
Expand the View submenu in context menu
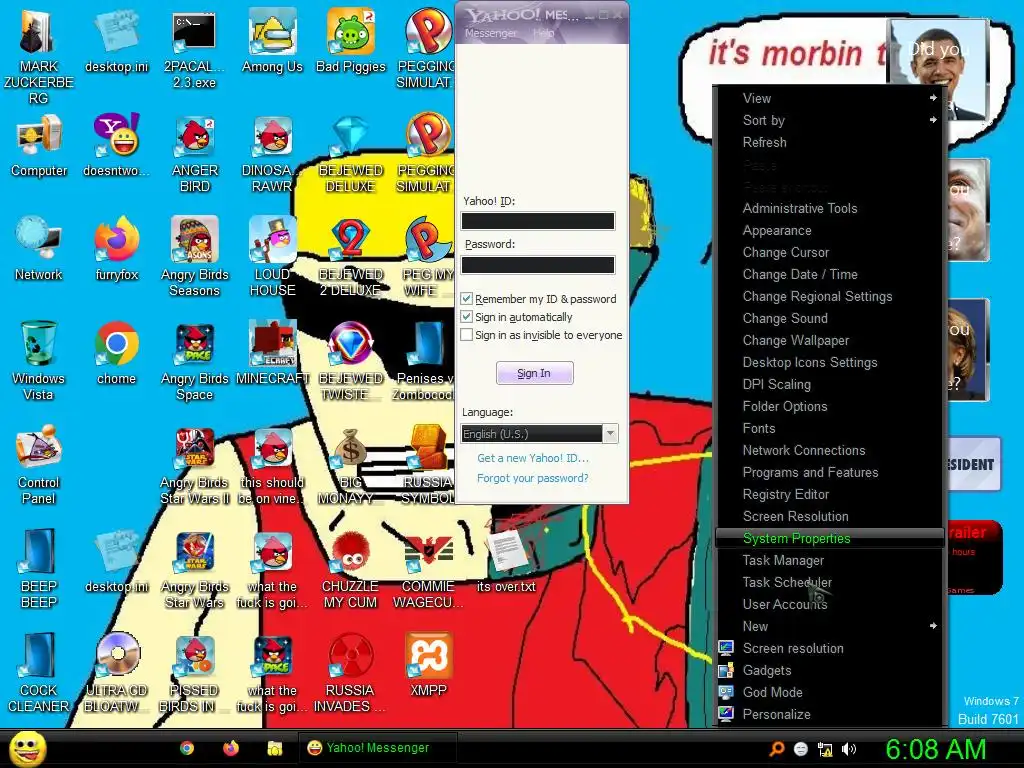830,99
